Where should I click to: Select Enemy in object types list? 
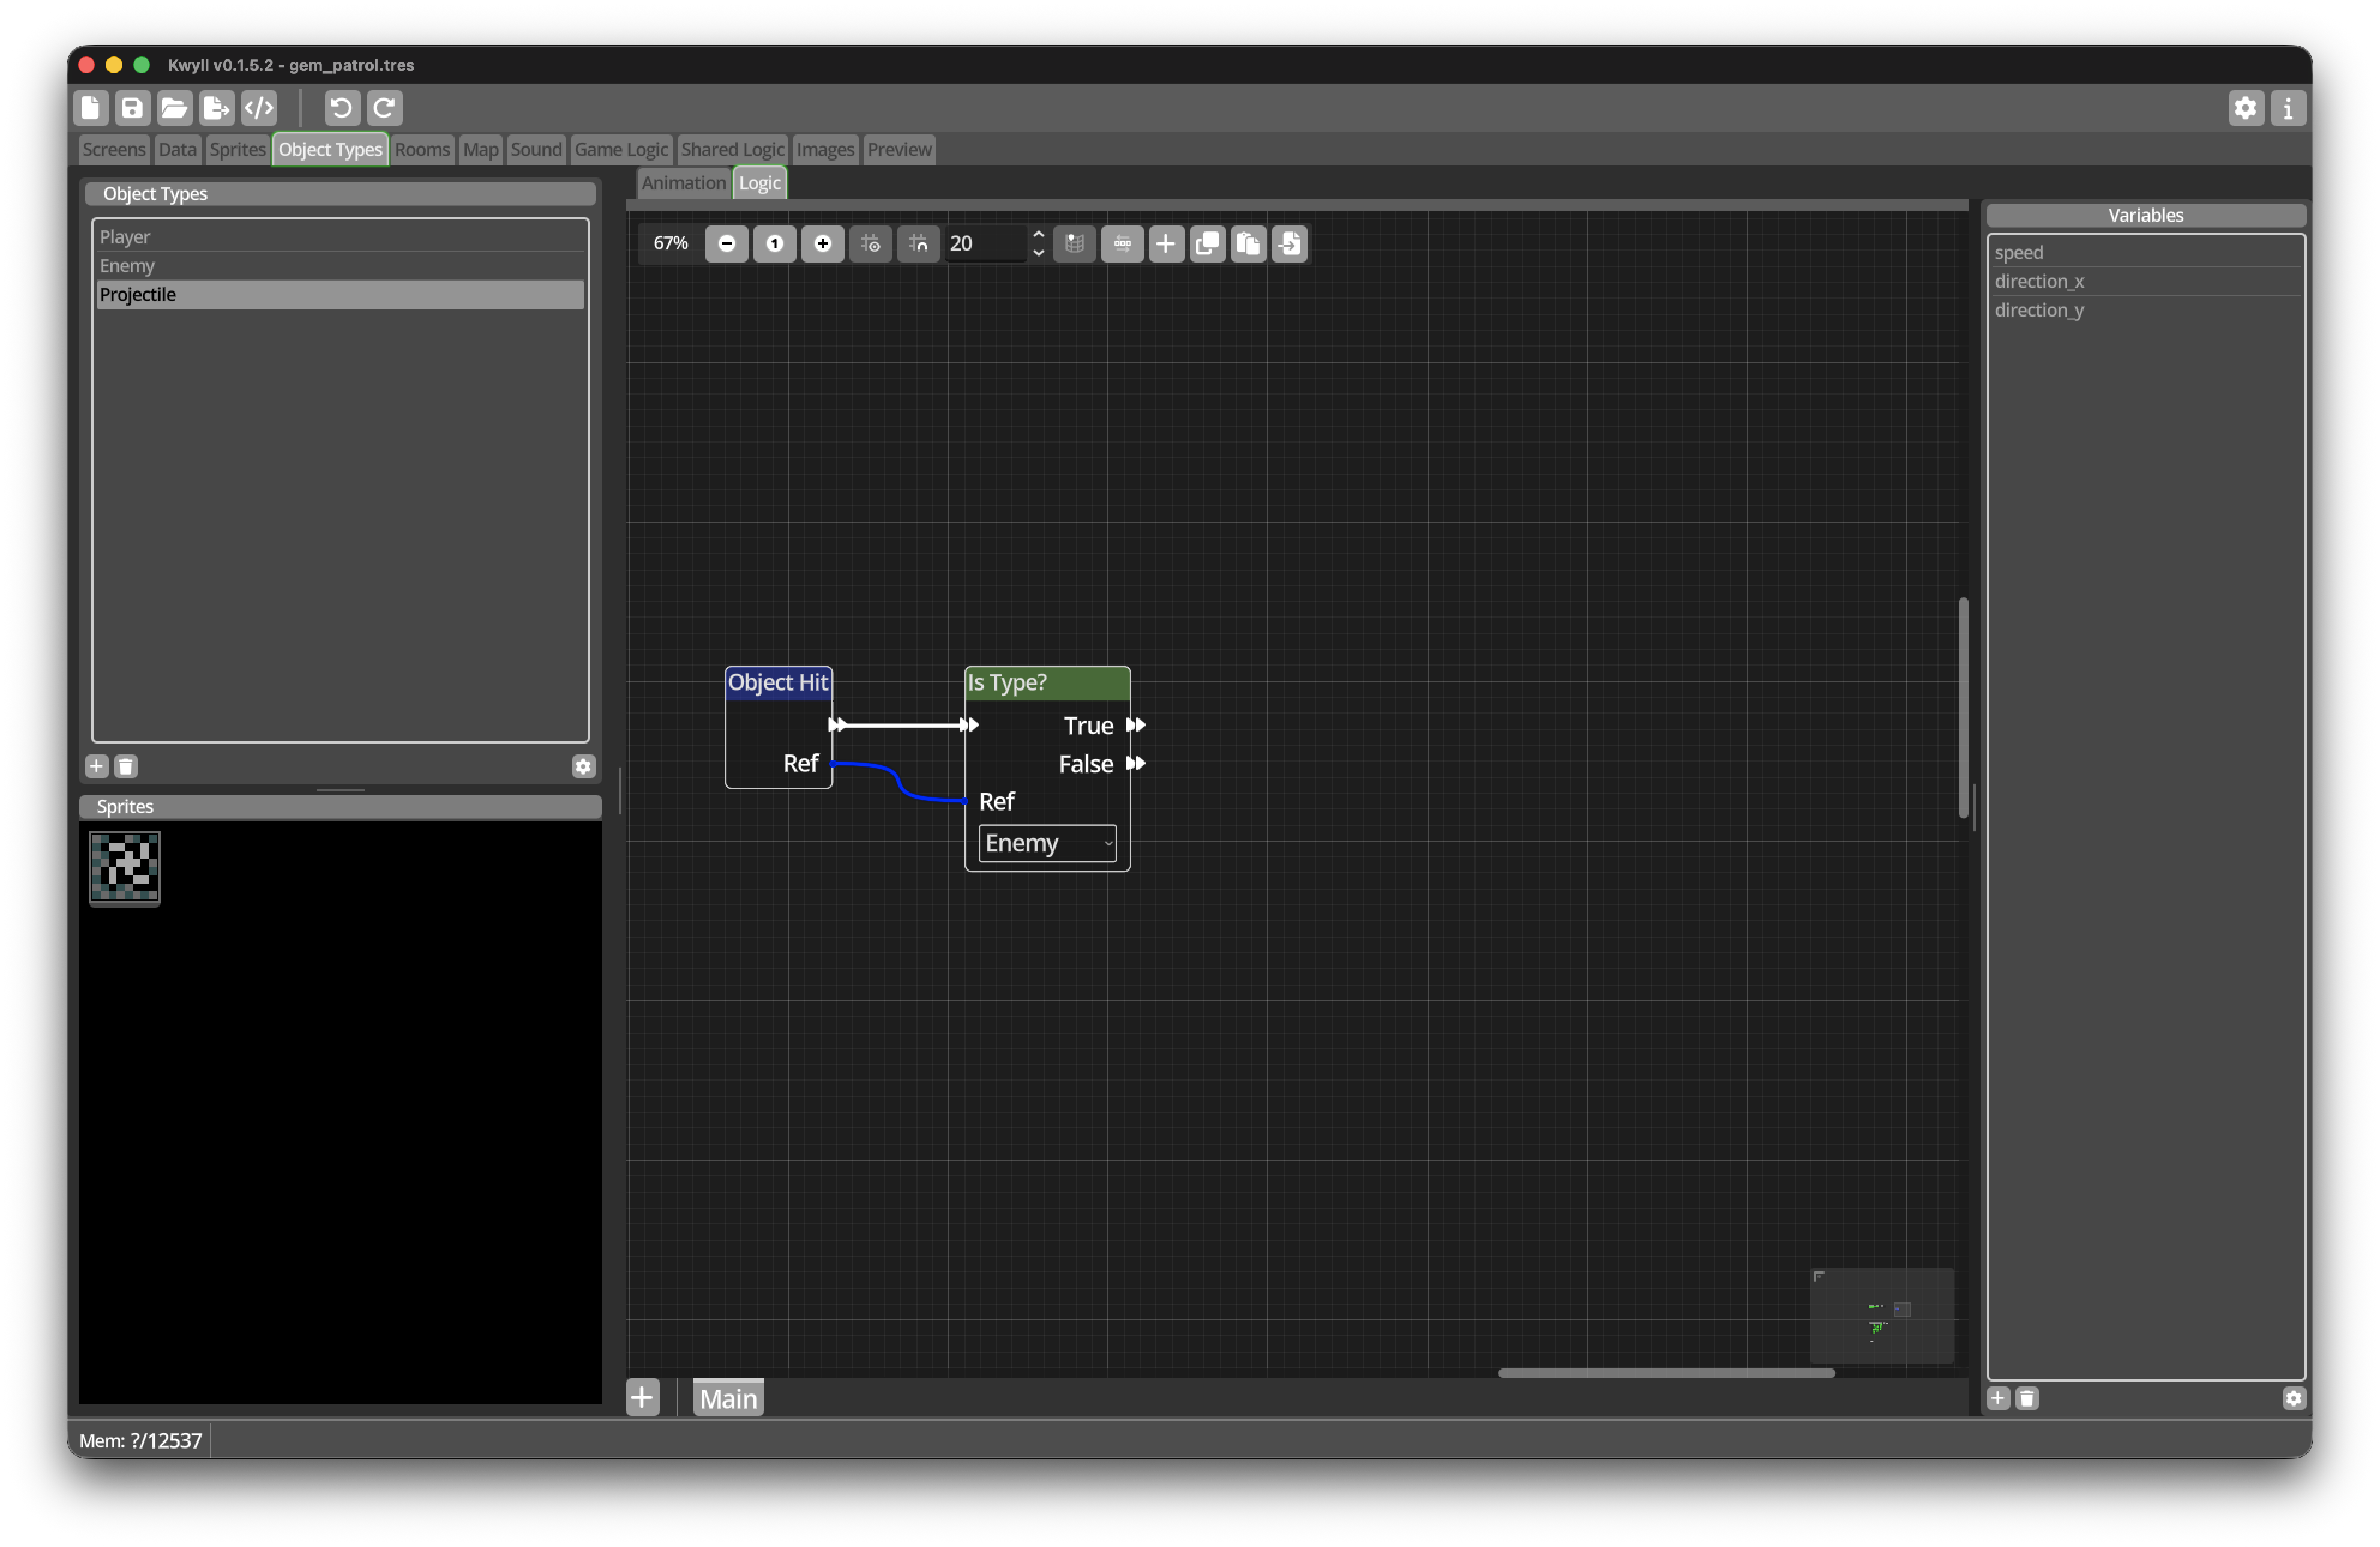(x=341, y=266)
